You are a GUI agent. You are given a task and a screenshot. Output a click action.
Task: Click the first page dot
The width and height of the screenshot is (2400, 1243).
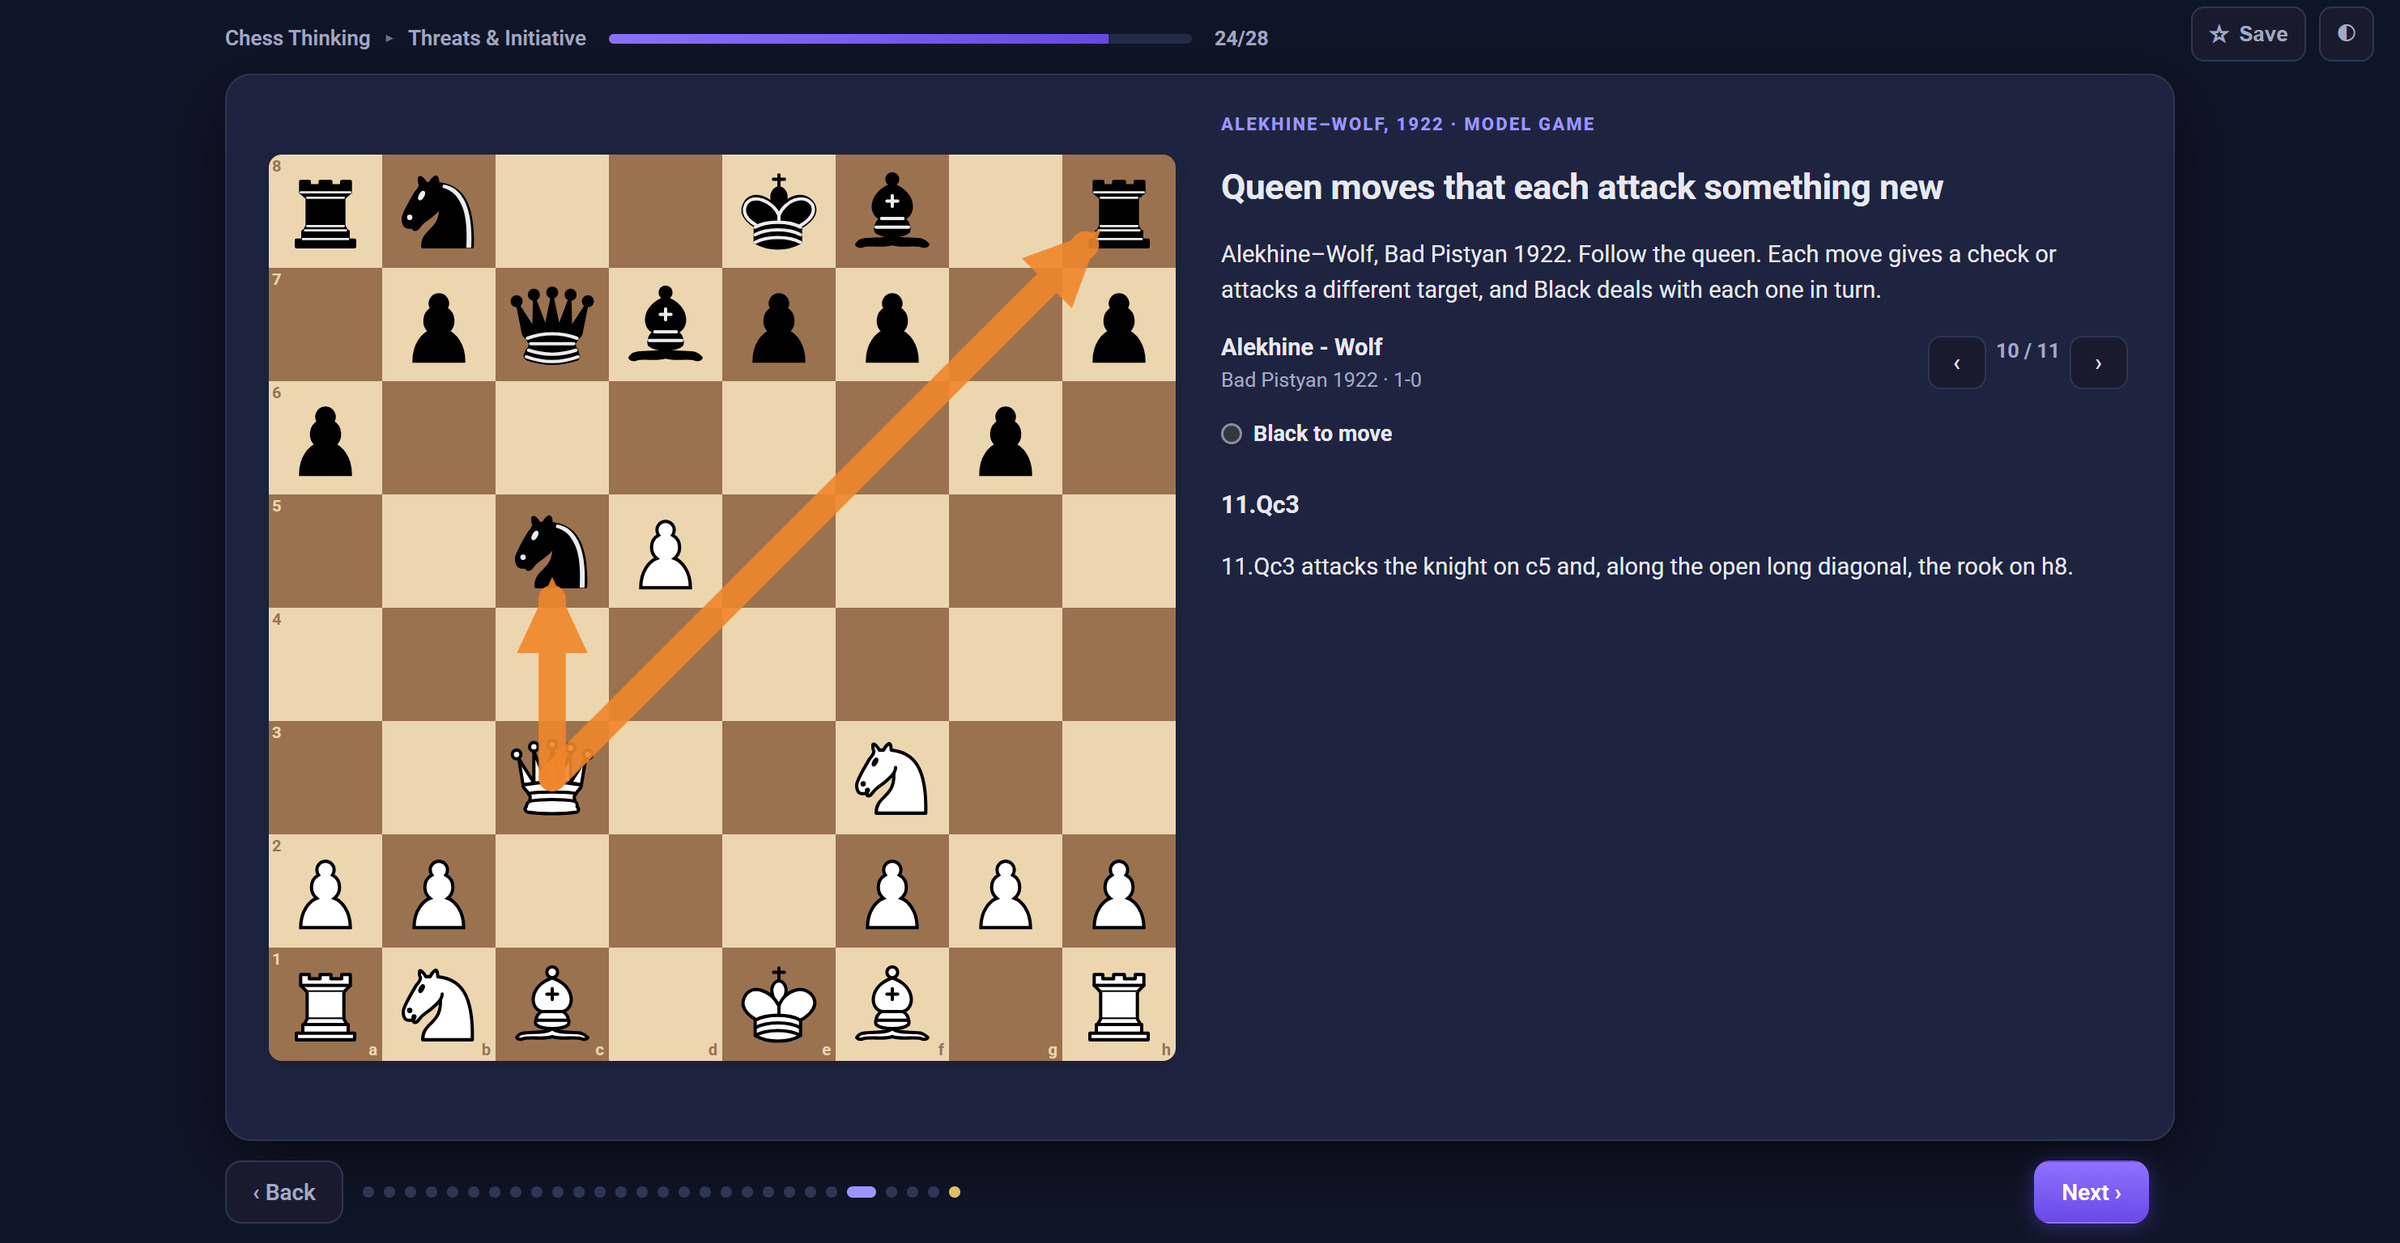[368, 1192]
